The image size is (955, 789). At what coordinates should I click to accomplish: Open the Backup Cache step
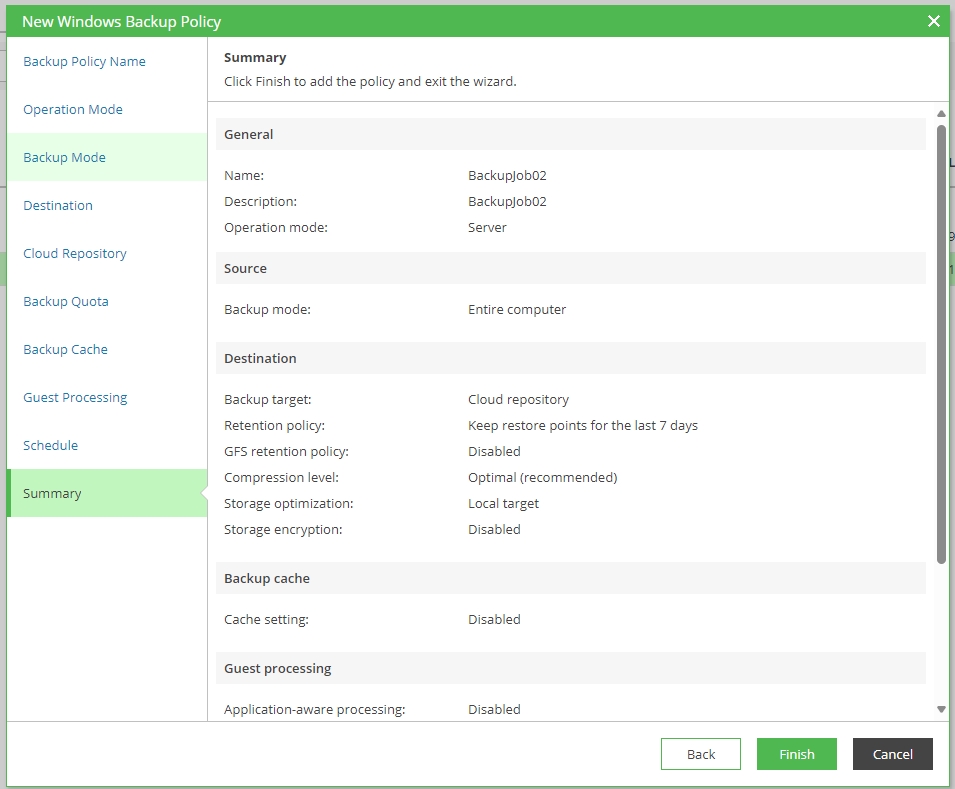[x=65, y=349]
